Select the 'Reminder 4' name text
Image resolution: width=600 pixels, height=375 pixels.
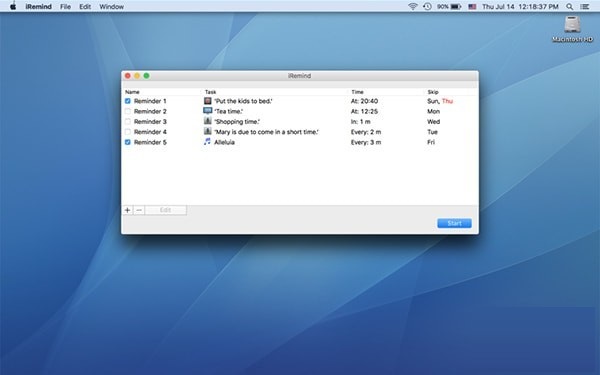pyautogui.click(x=150, y=132)
